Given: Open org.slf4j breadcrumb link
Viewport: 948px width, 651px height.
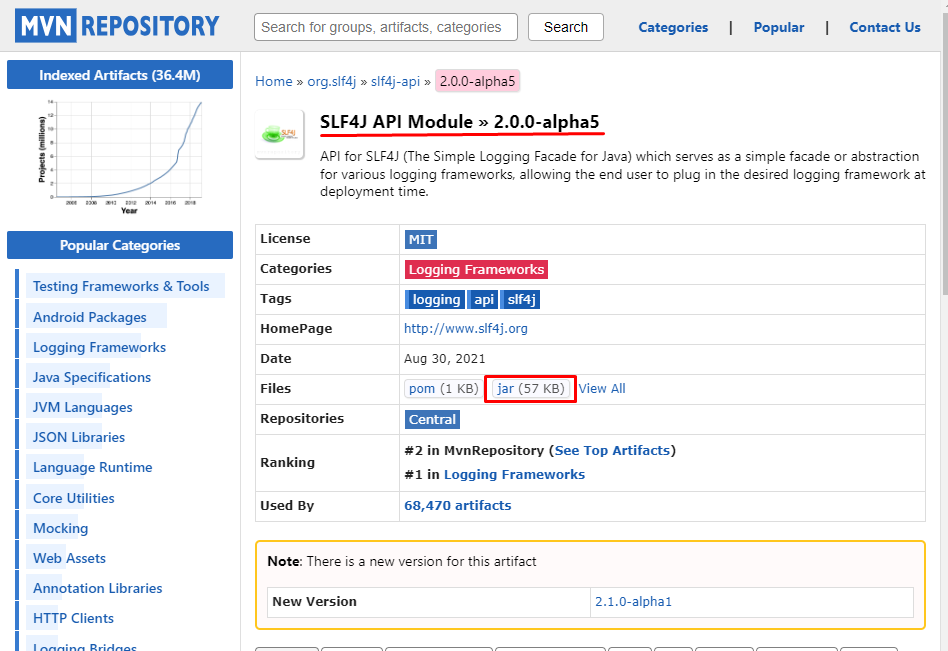Looking at the screenshot, I should [x=331, y=81].
